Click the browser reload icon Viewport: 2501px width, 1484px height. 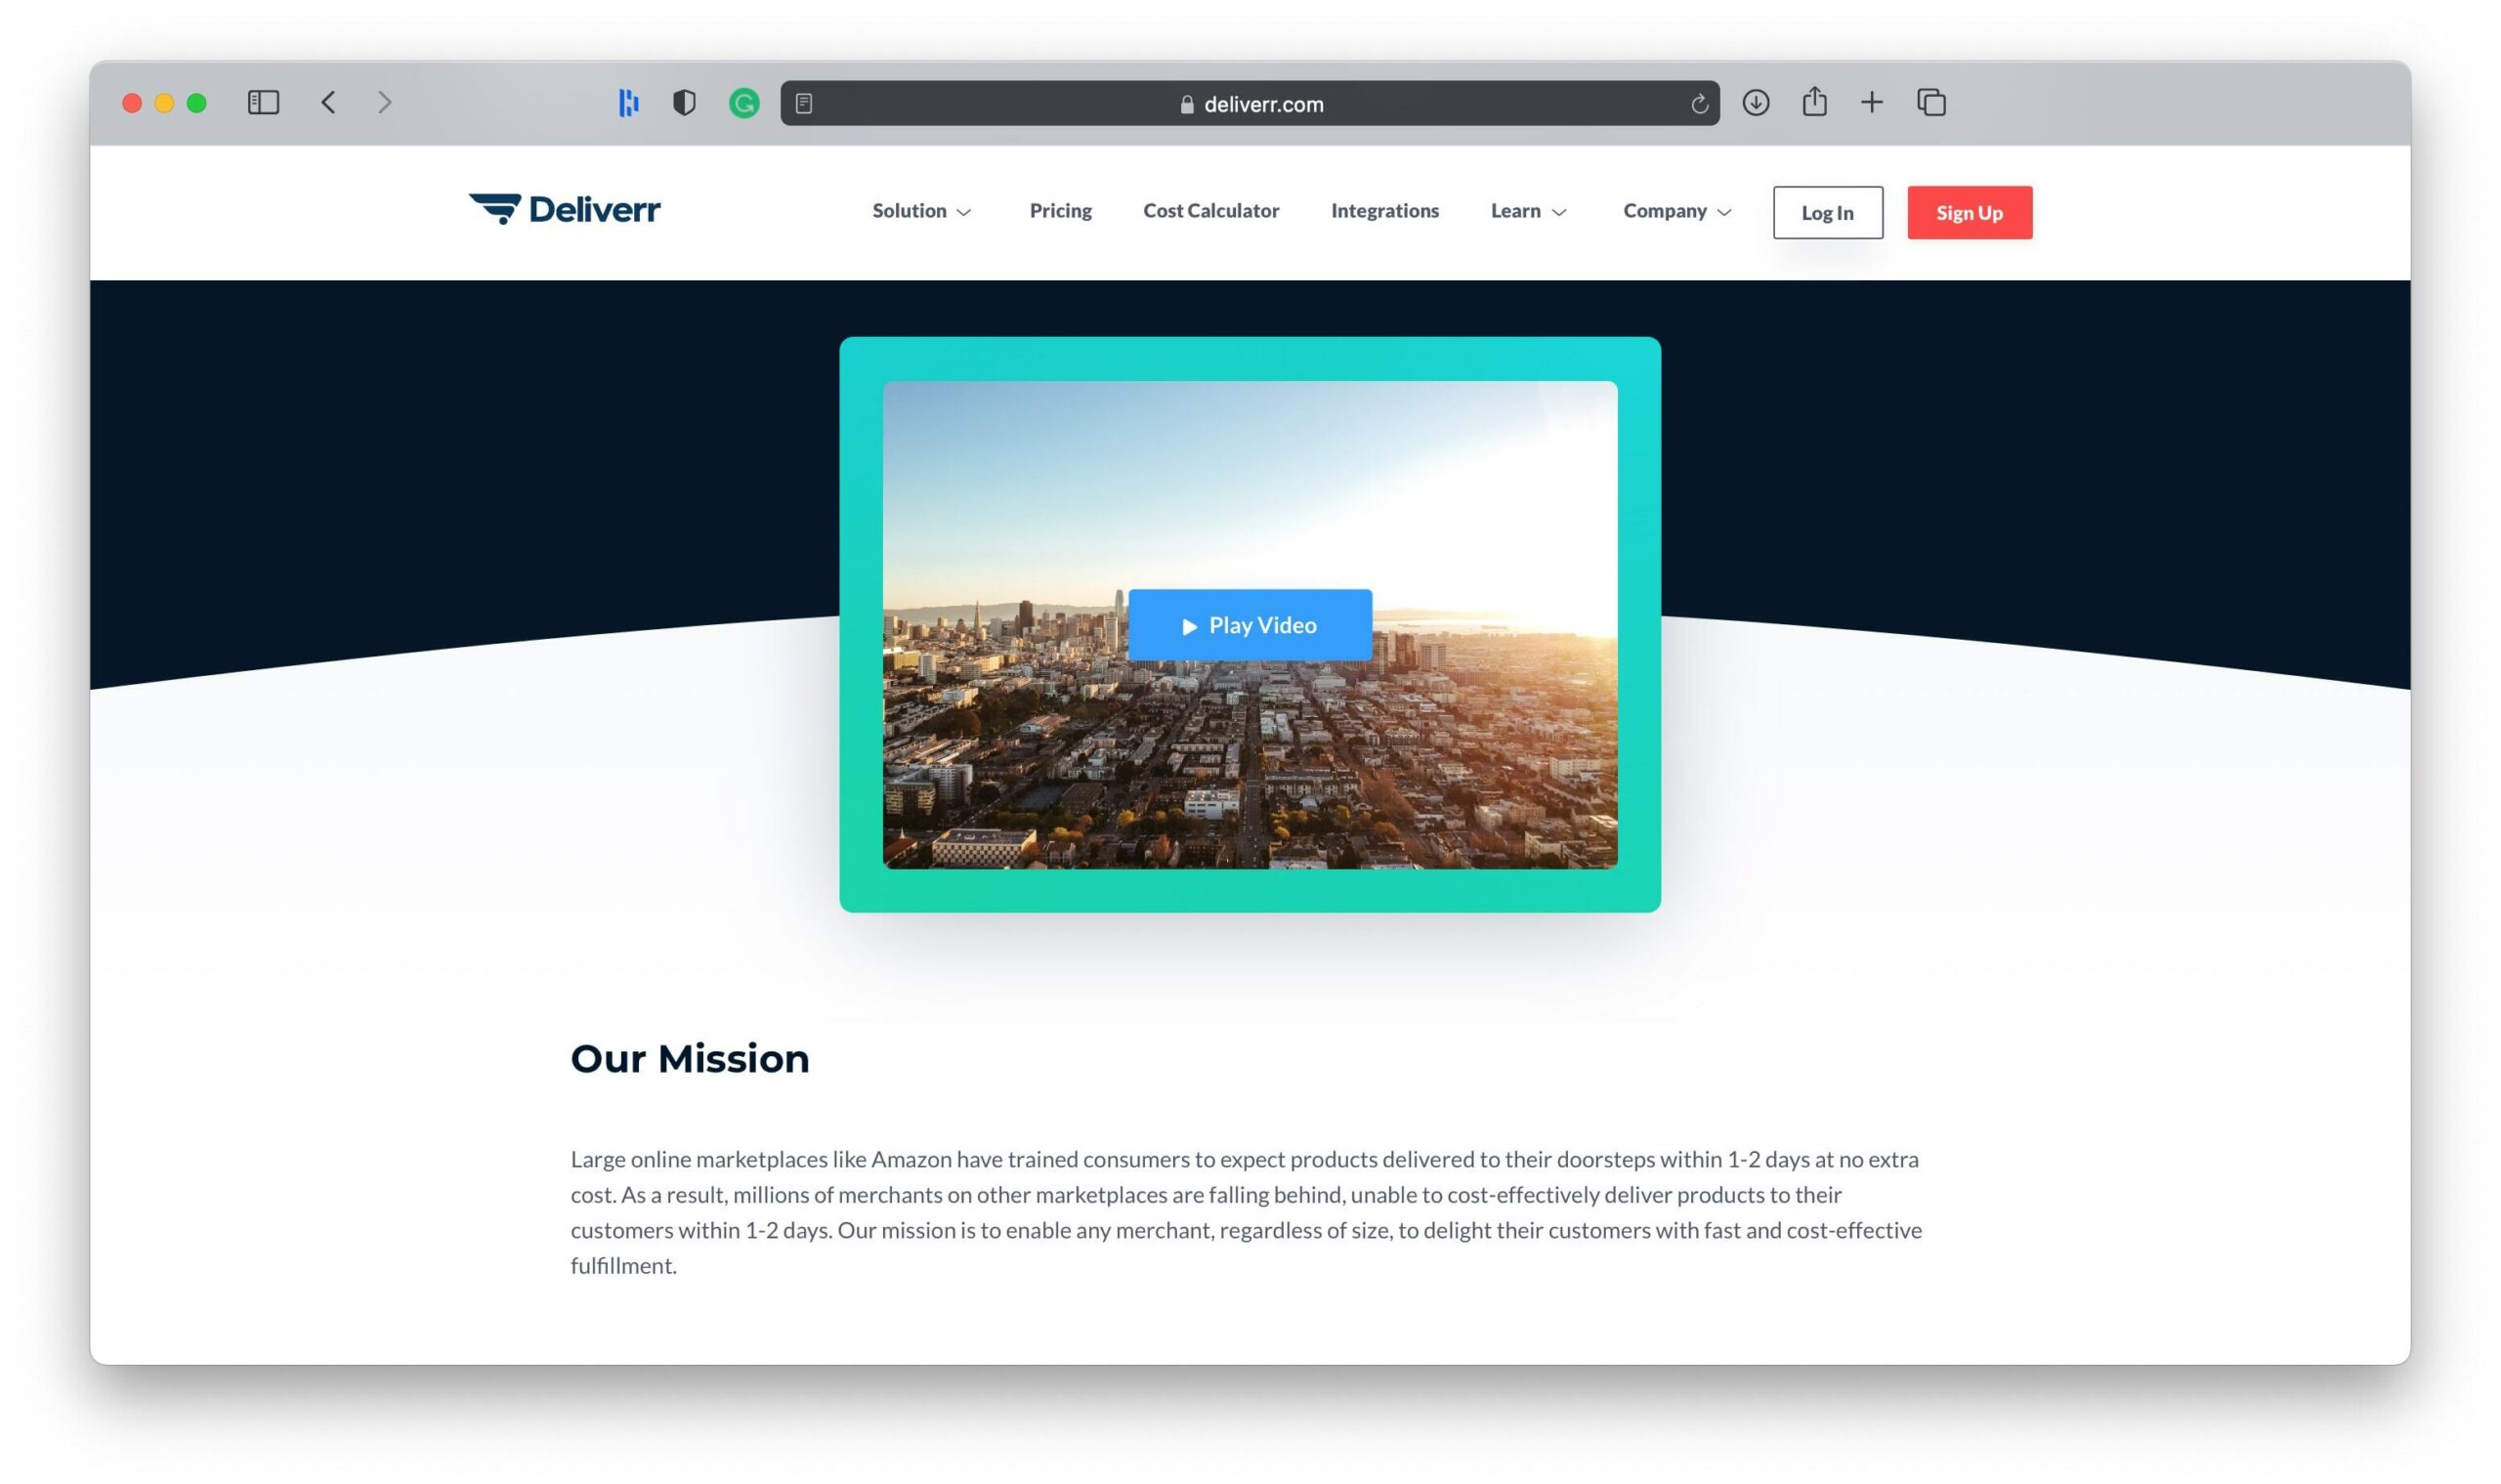tap(1697, 103)
